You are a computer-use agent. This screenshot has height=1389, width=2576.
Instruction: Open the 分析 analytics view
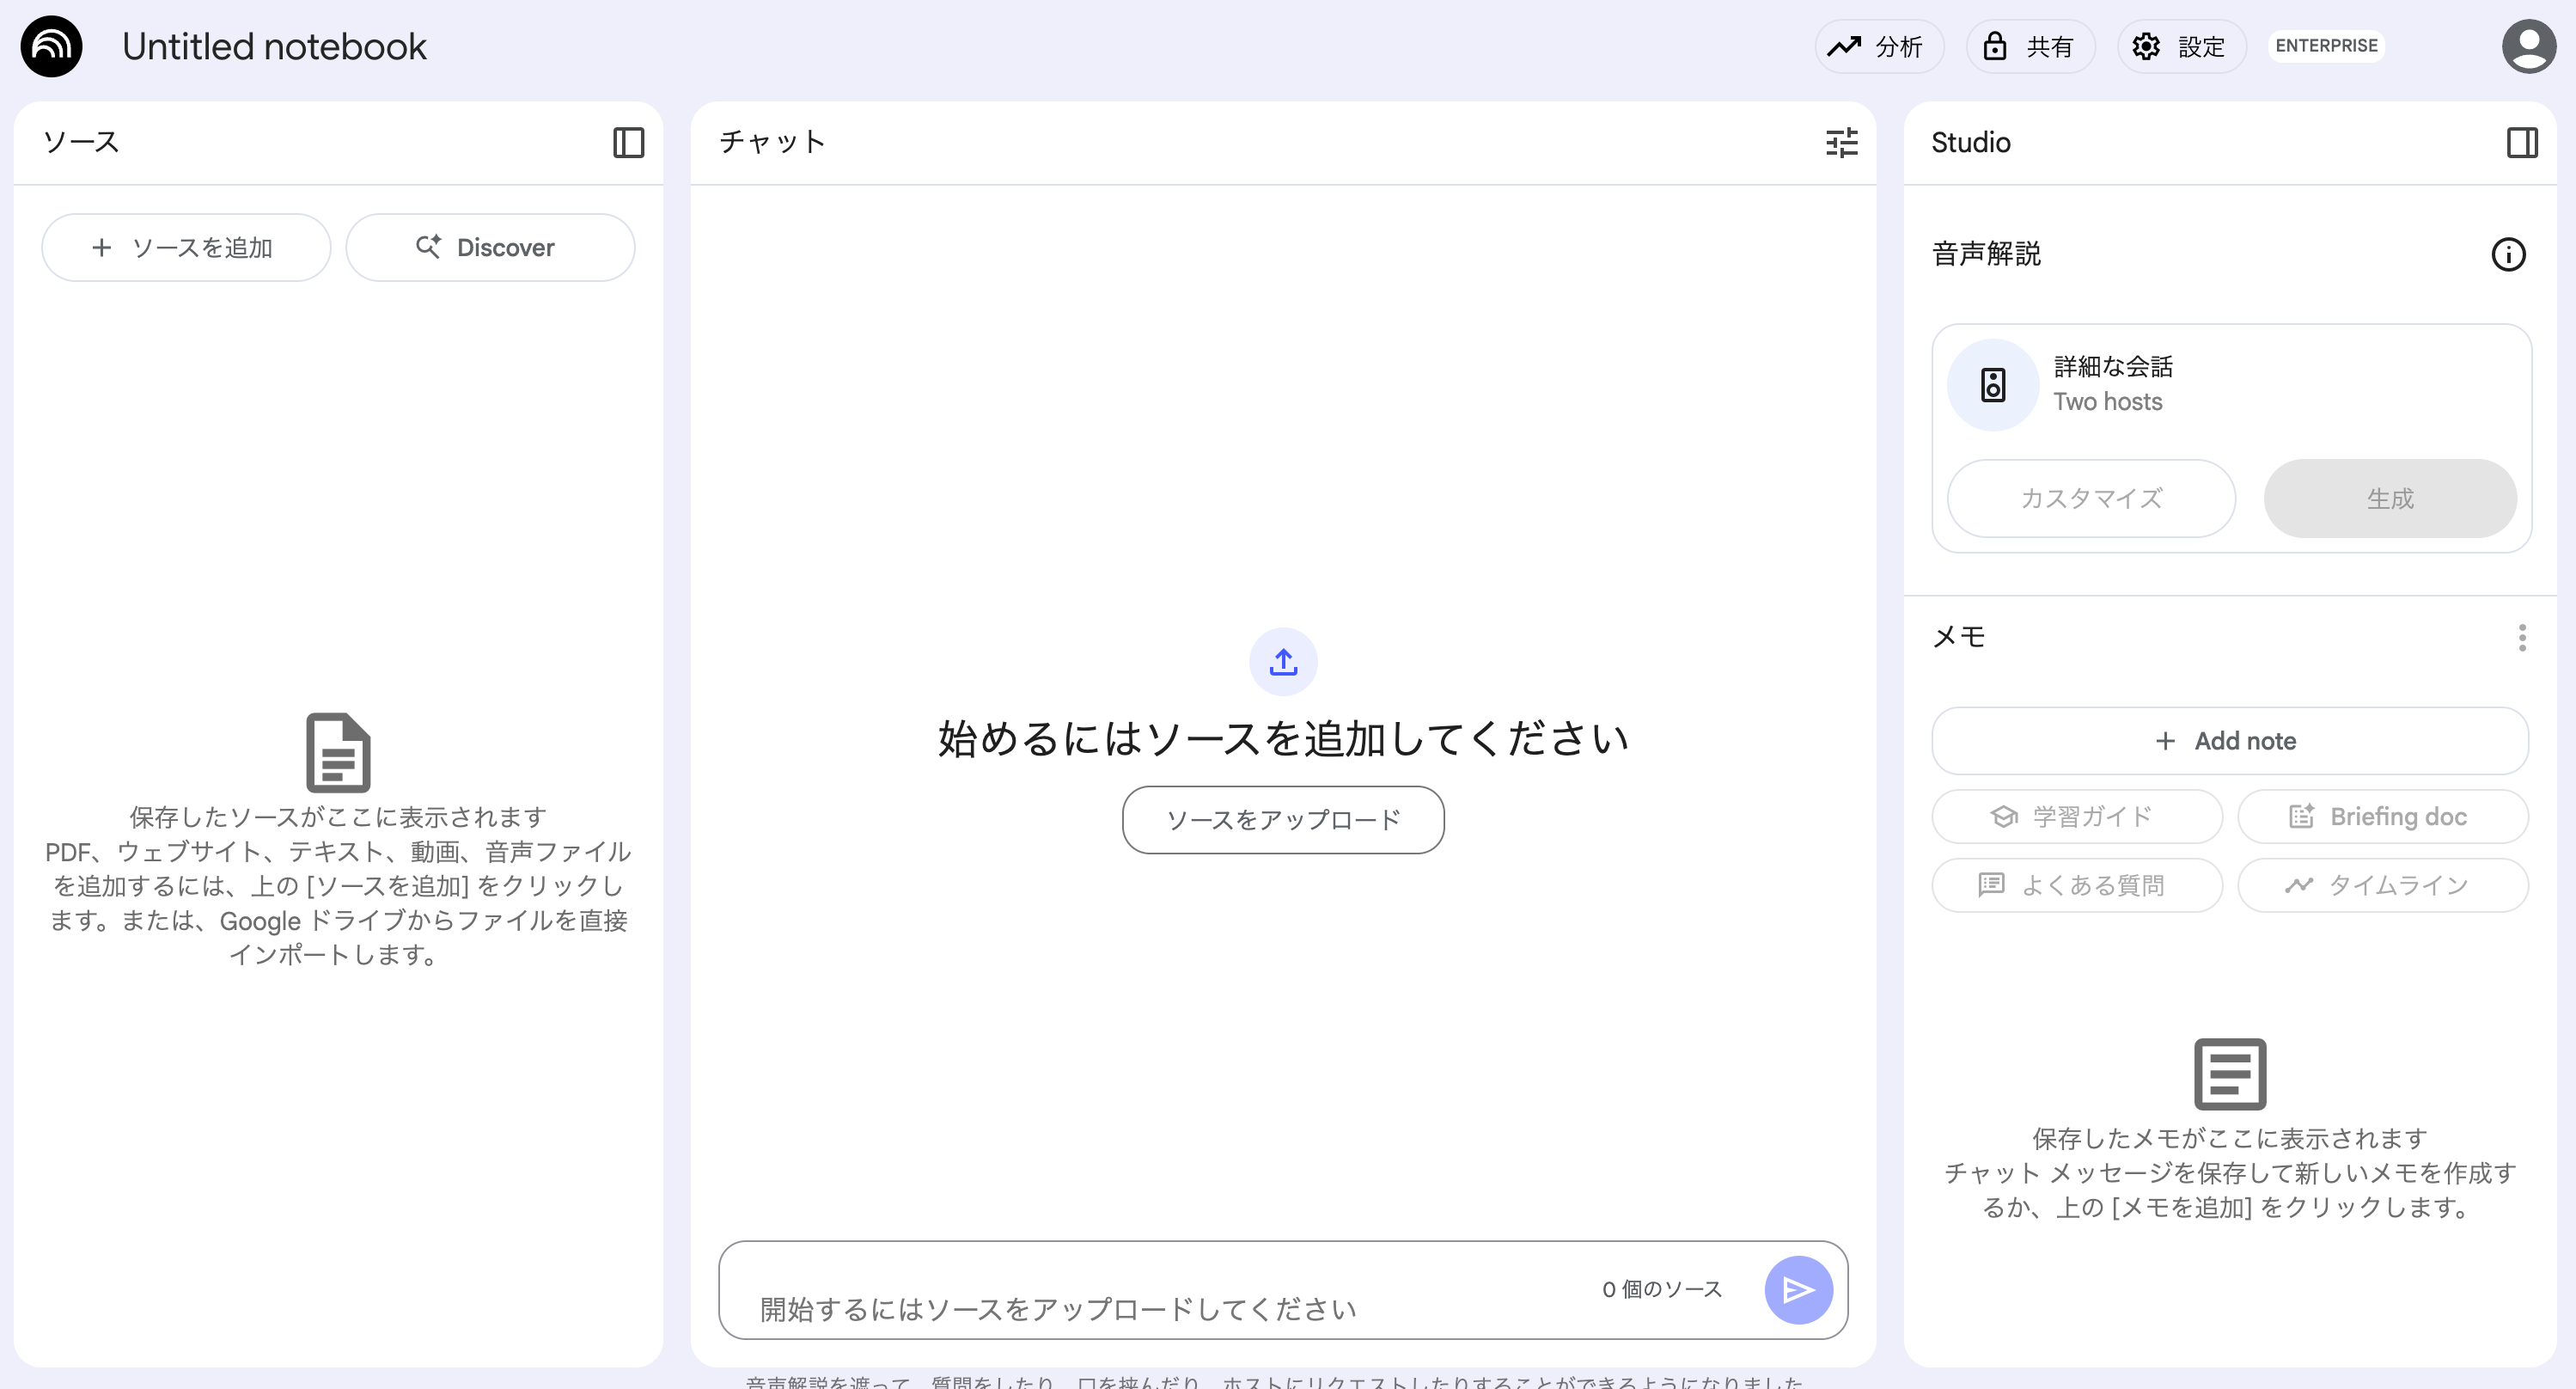[x=1879, y=46]
